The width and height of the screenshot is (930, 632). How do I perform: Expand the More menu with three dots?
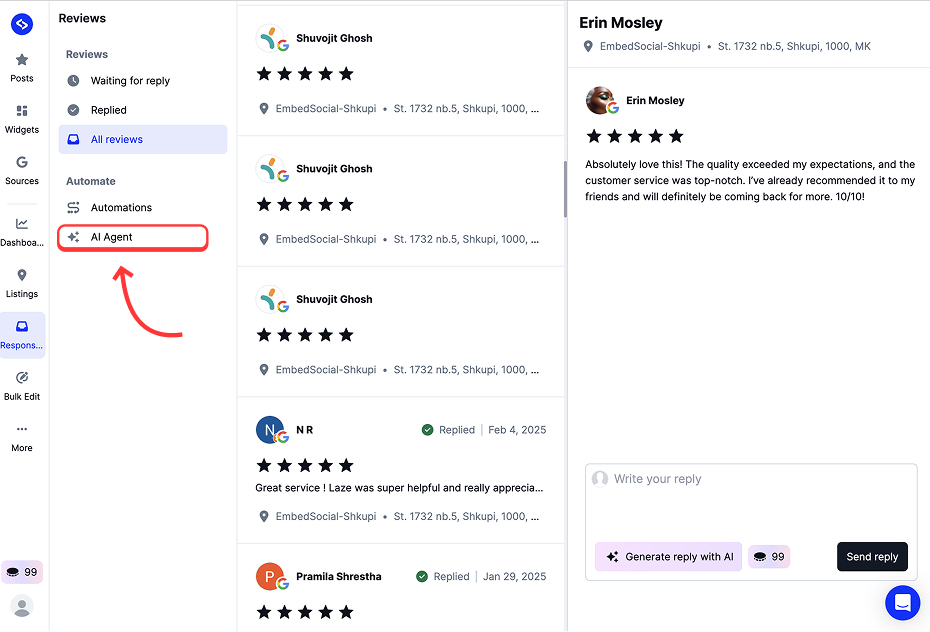pos(22,436)
